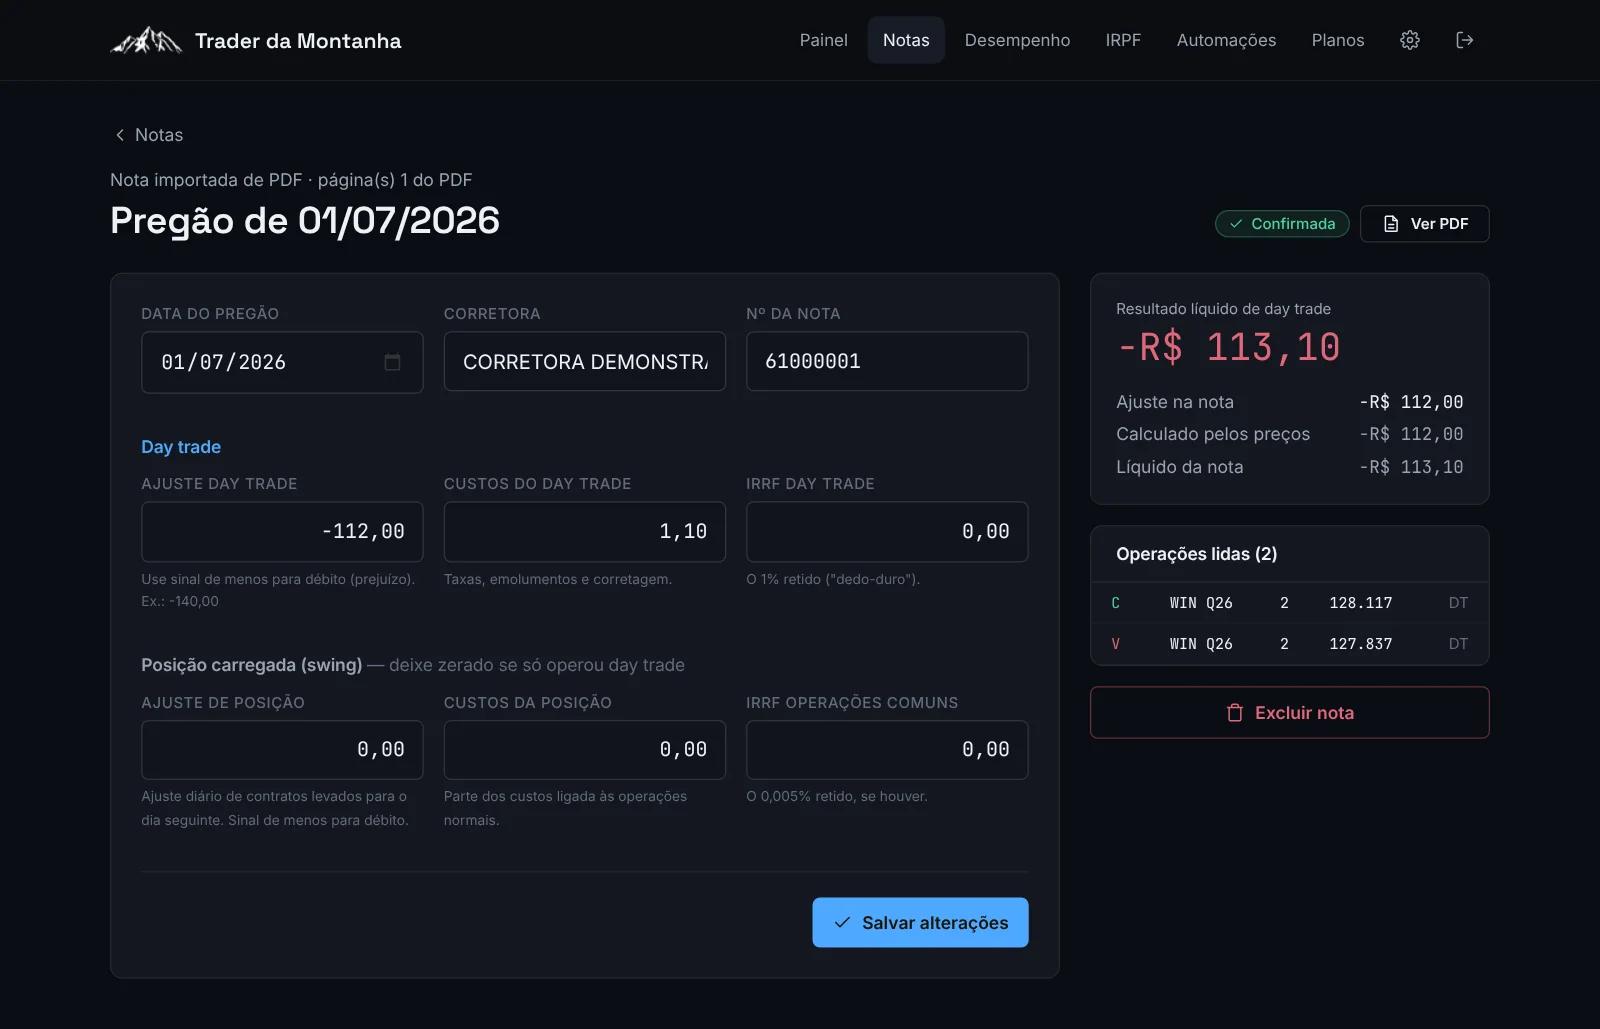This screenshot has height=1029, width=1600.
Task: Go back via the Notas breadcrumb link
Action: (x=149, y=135)
